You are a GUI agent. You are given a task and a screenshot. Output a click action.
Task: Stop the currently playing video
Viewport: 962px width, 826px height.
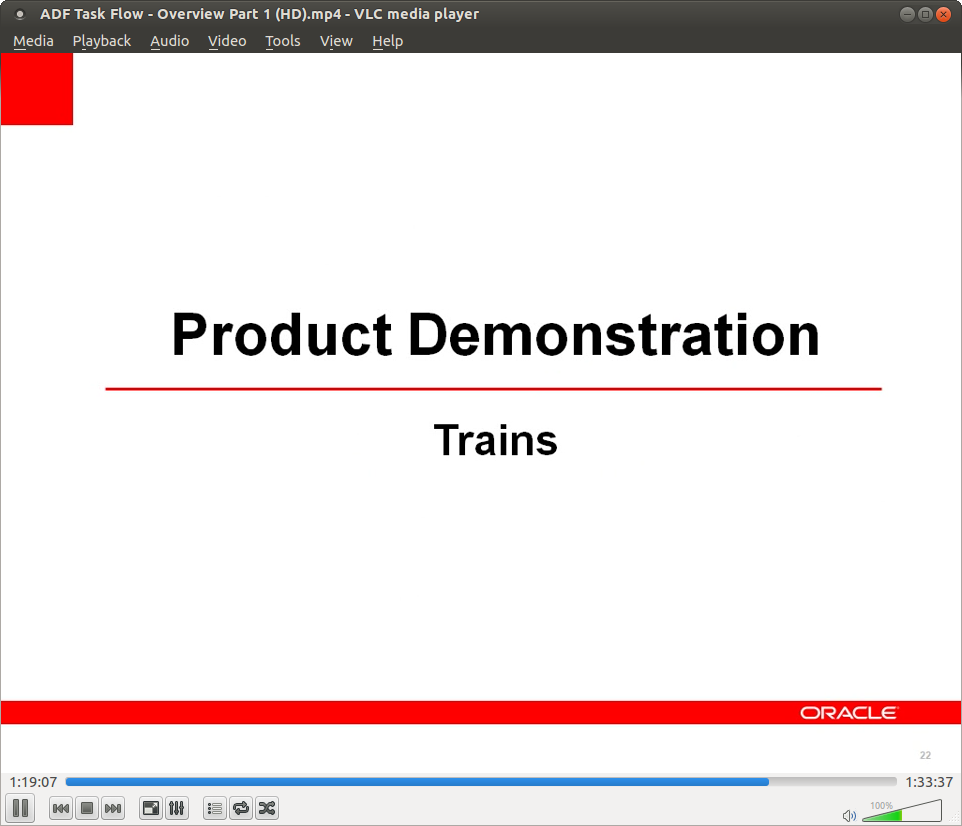86,808
